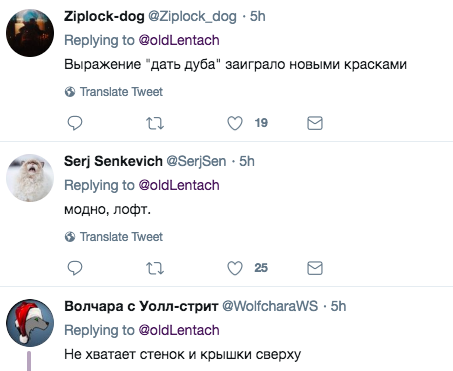Open @oldLentach mention in Ziplock-dog's reply

(179, 40)
